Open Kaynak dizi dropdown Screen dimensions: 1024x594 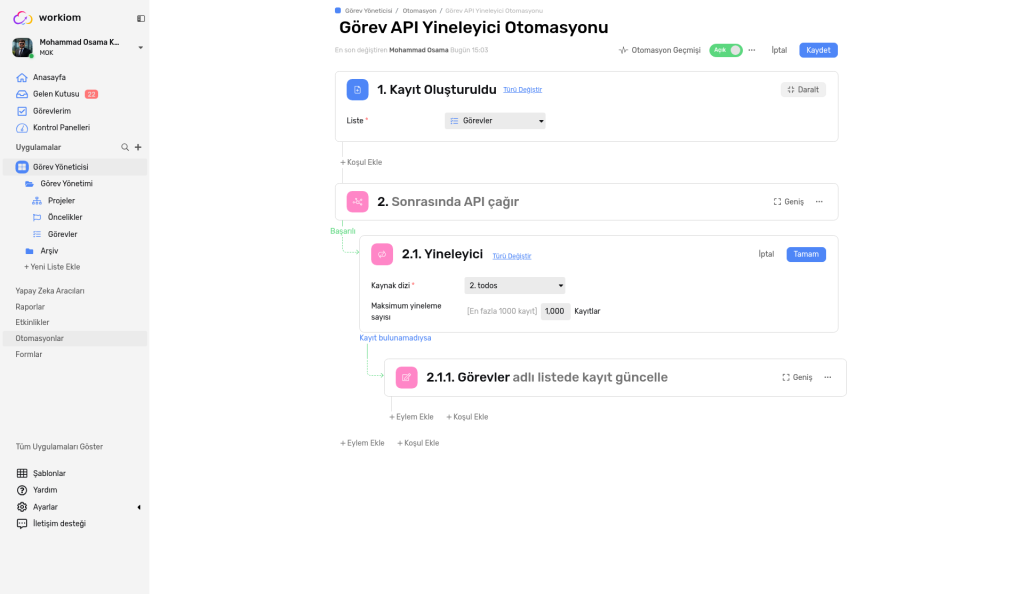[515, 285]
